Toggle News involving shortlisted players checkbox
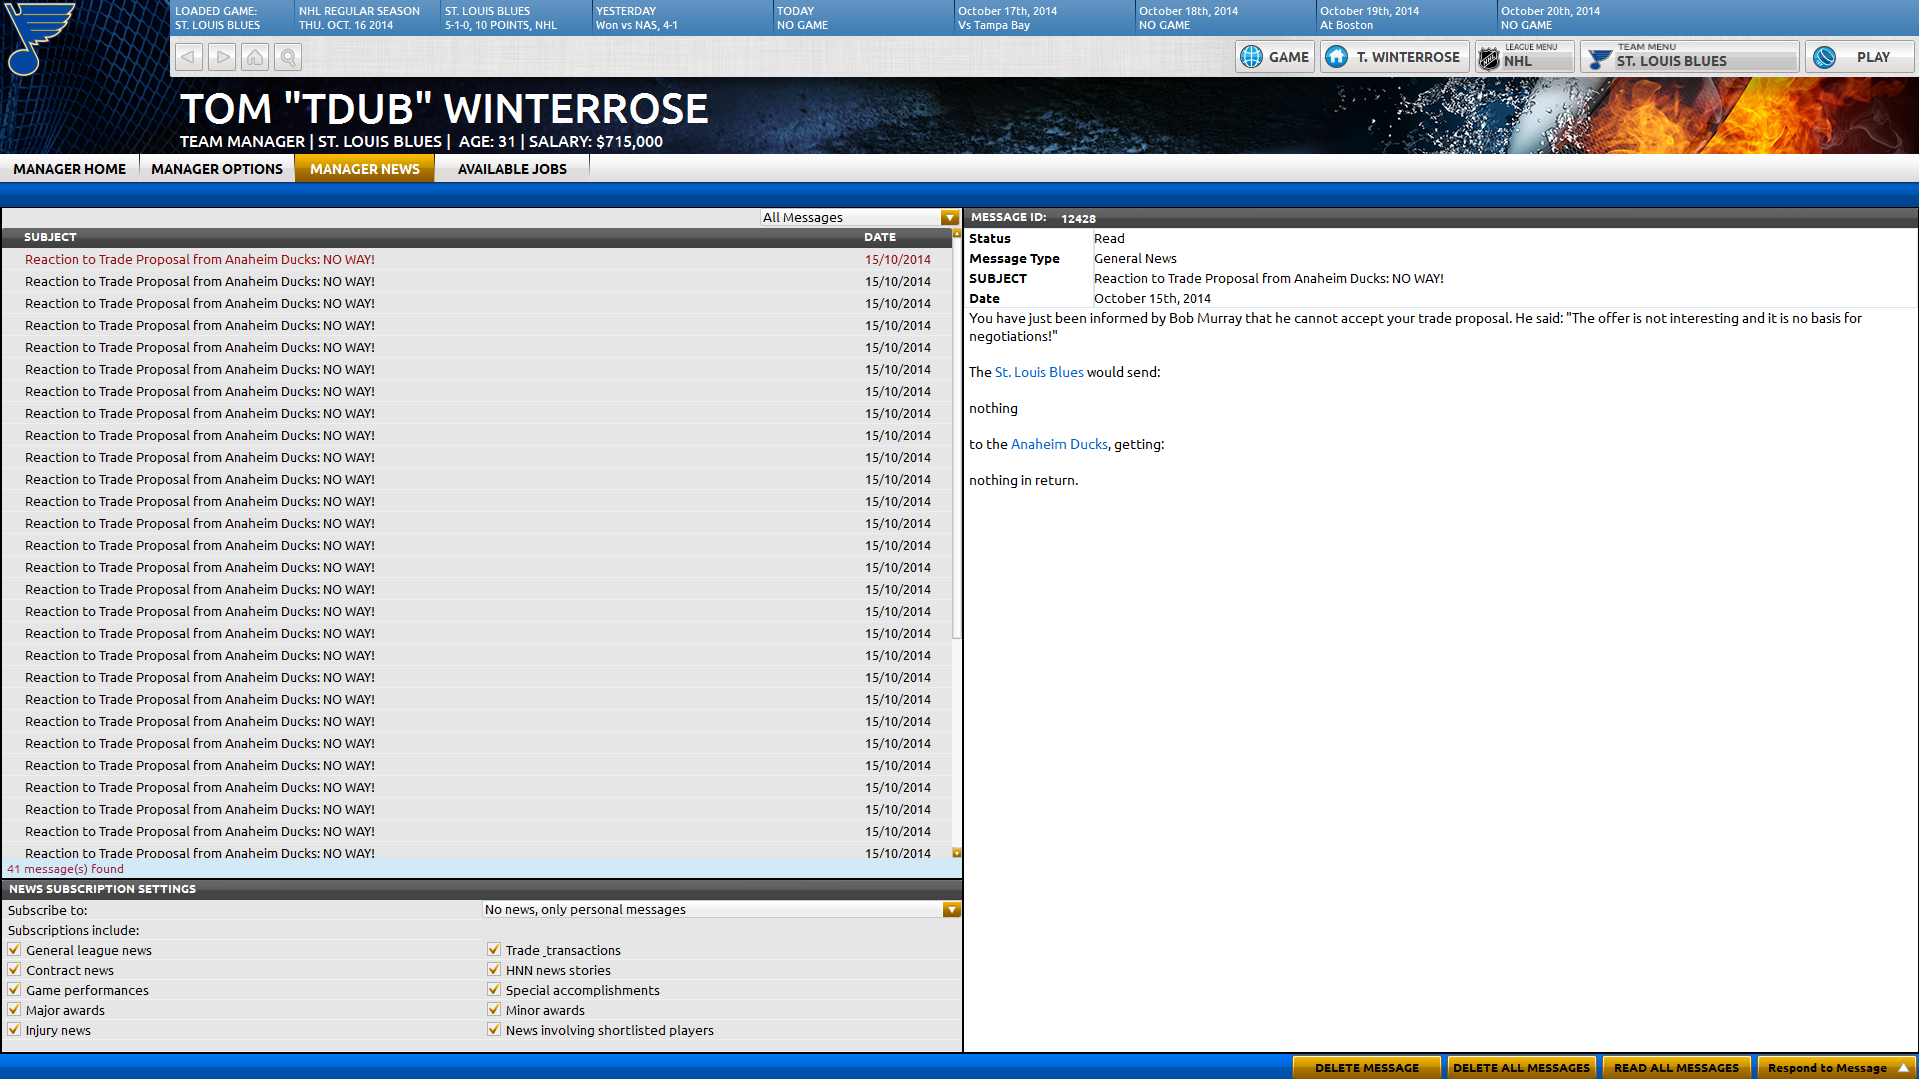 [x=494, y=1029]
